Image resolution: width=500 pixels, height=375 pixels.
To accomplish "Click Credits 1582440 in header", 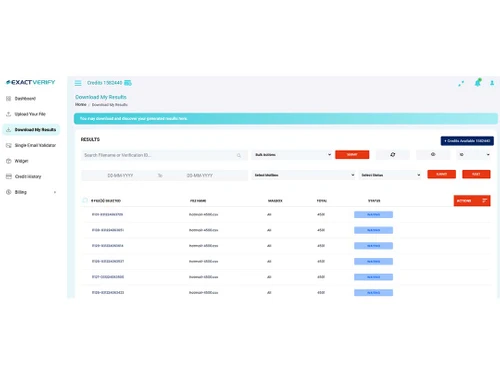I will pyautogui.click(x=105, y=83).
